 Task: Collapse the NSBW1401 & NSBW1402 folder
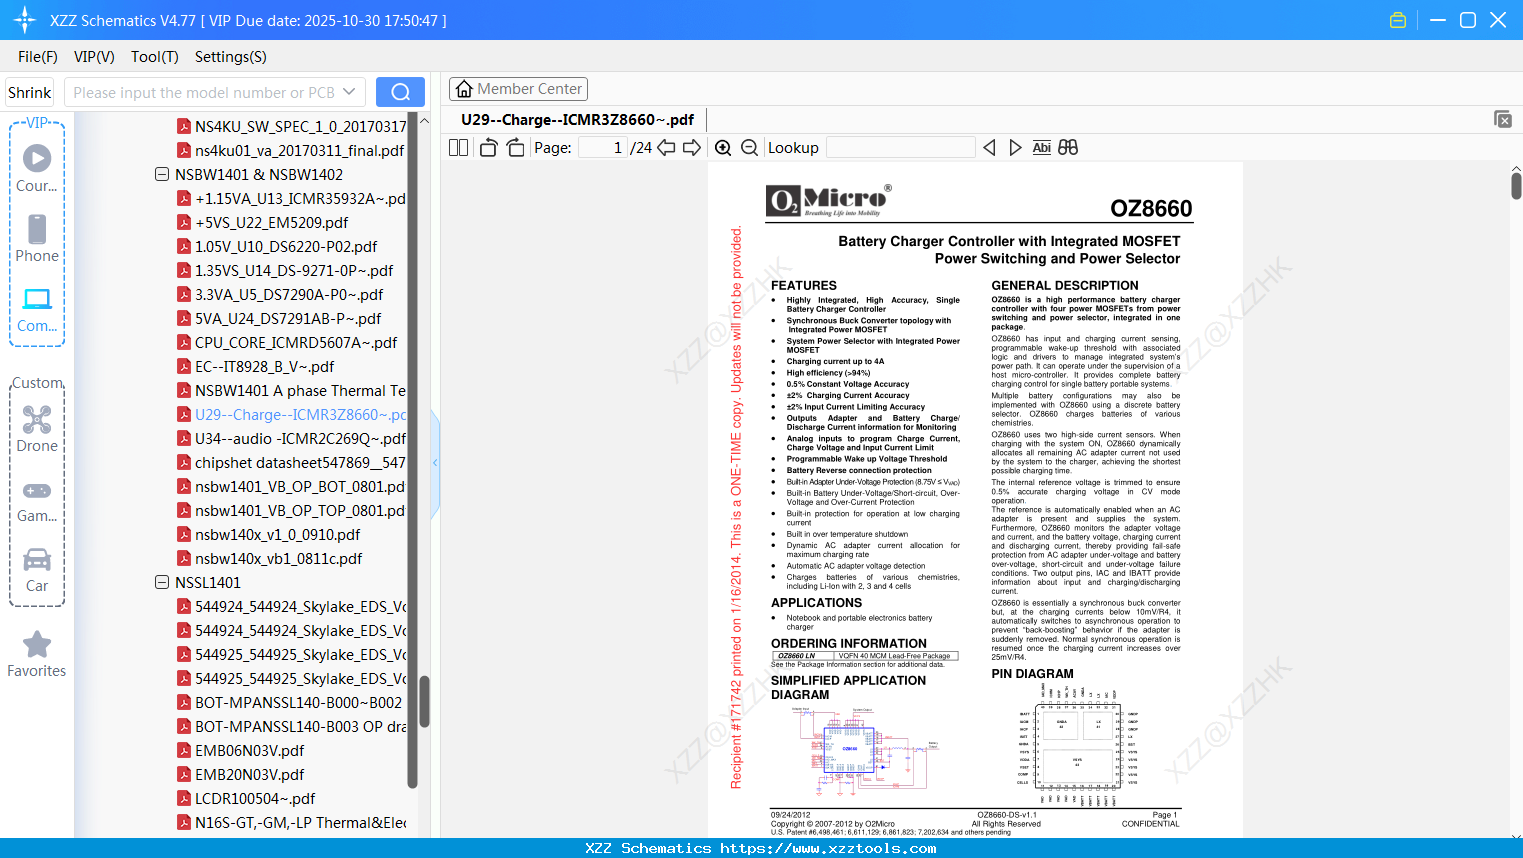pyautogui.click(x=162, y=174)
